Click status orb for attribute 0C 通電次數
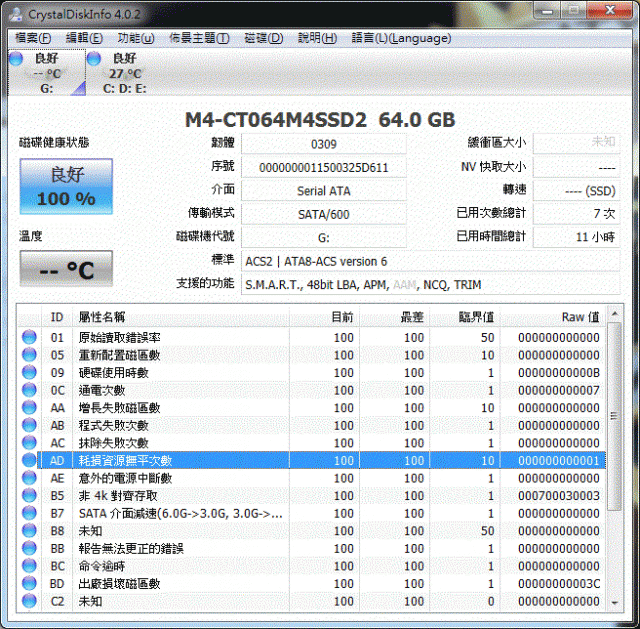This screenshot has height=629, width=640. (29, 390)
